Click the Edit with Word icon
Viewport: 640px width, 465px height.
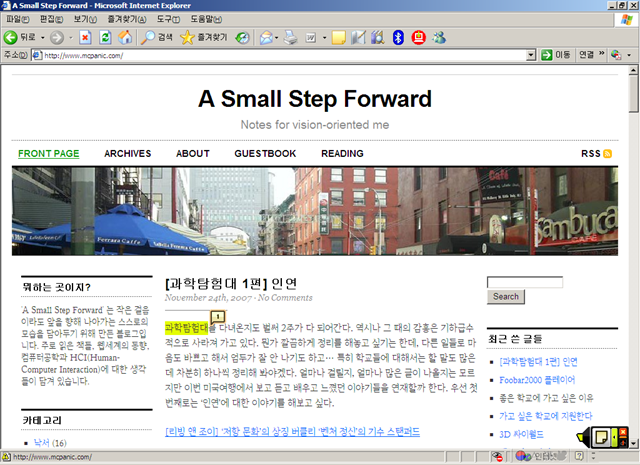pos(311,38)
